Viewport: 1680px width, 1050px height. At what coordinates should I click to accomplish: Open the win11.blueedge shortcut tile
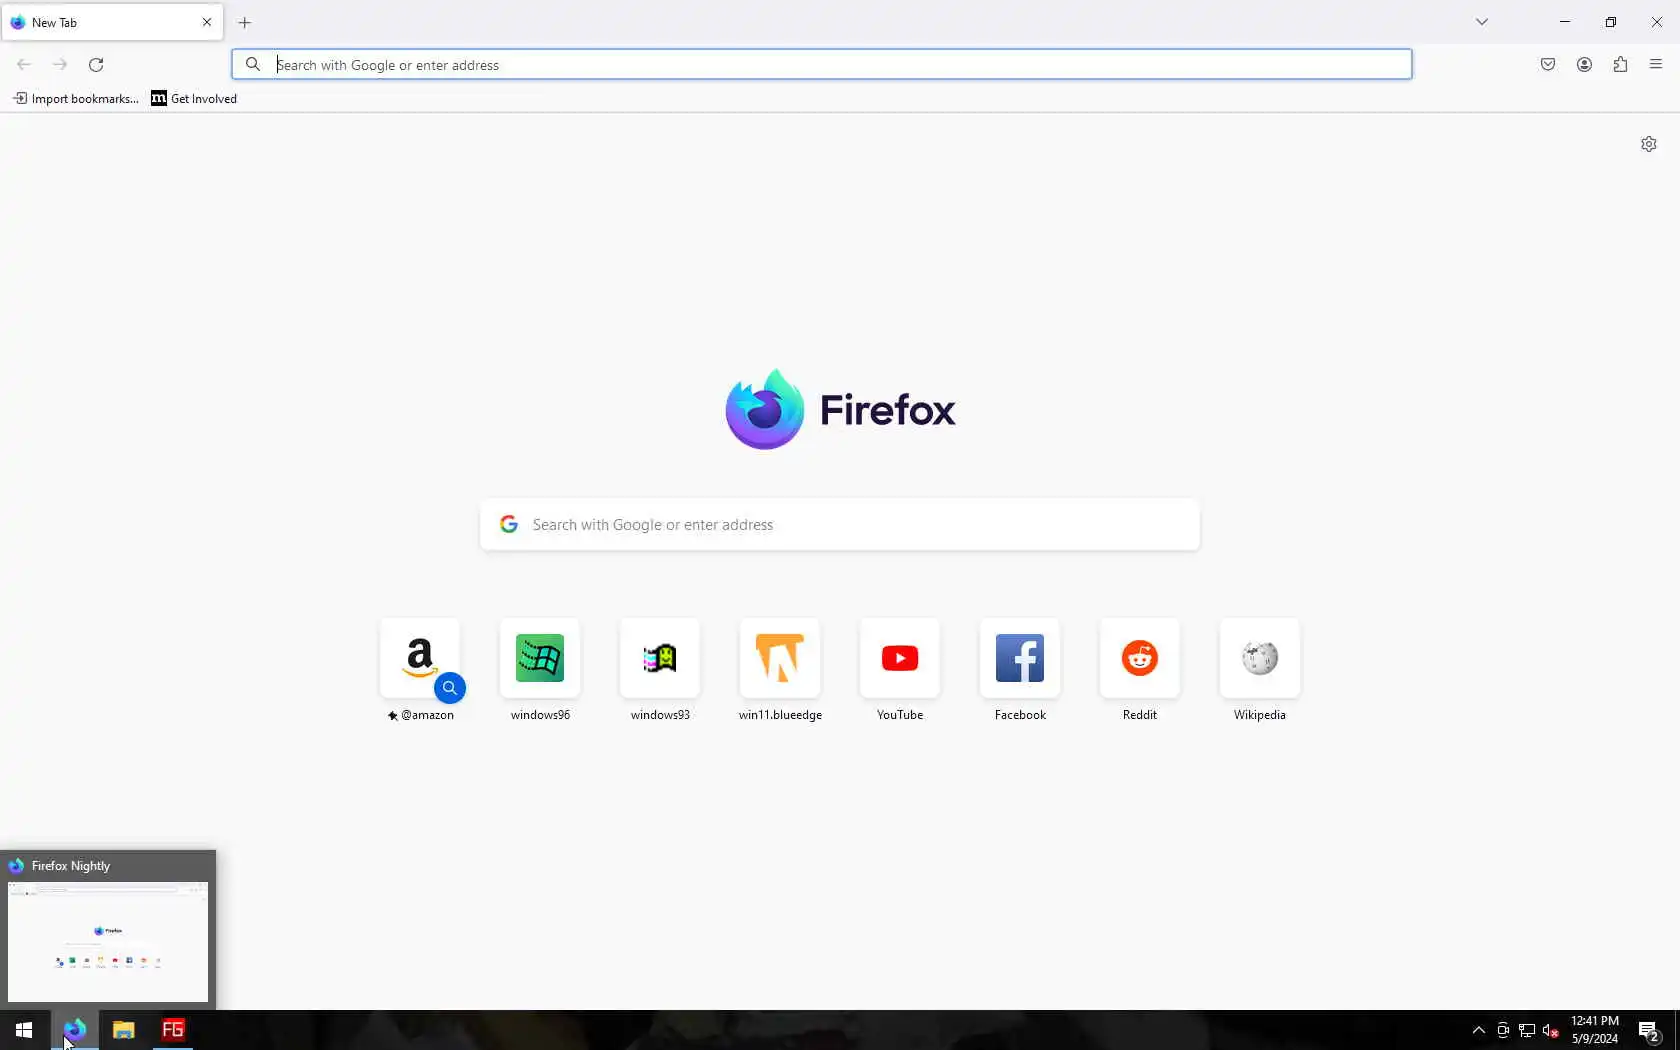(x=780, y=658)
